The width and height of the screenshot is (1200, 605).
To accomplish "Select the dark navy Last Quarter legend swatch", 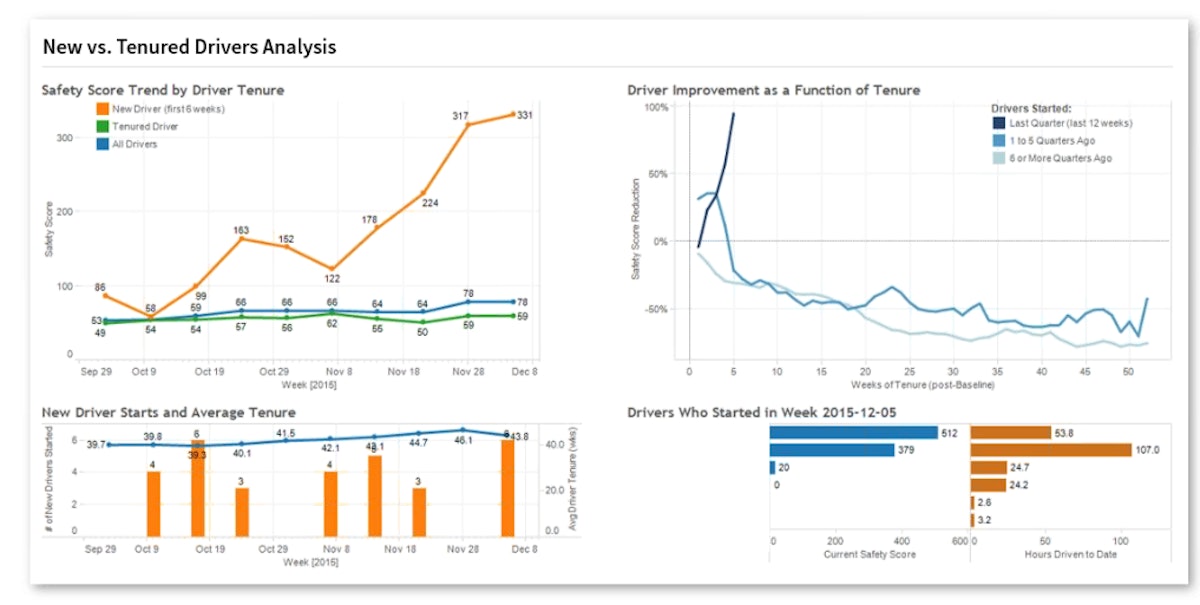I will click(999, 123).
